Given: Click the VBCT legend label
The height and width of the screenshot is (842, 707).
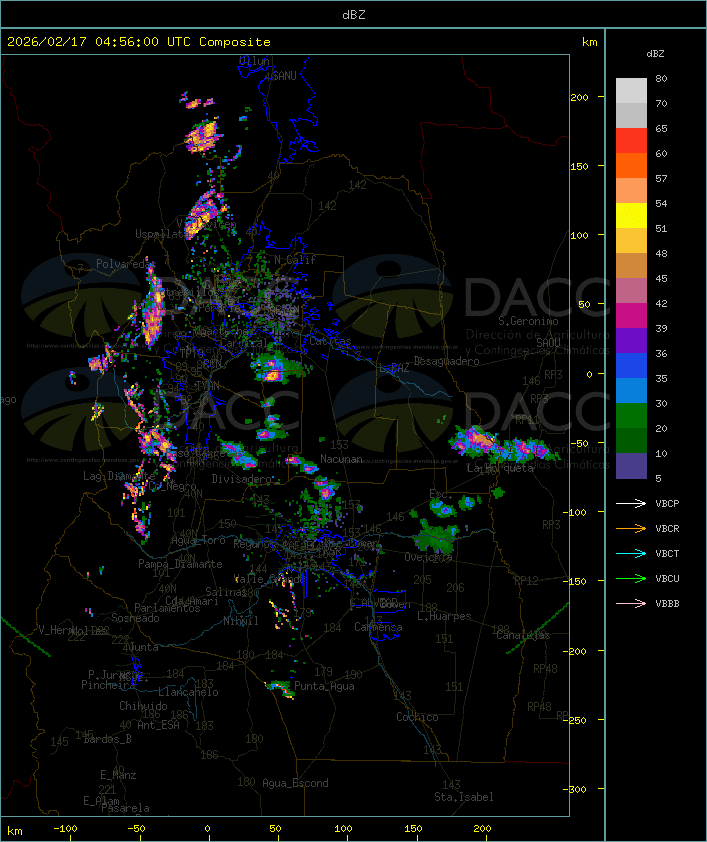Looking at the screenshot, I should [x=667, y=554].
